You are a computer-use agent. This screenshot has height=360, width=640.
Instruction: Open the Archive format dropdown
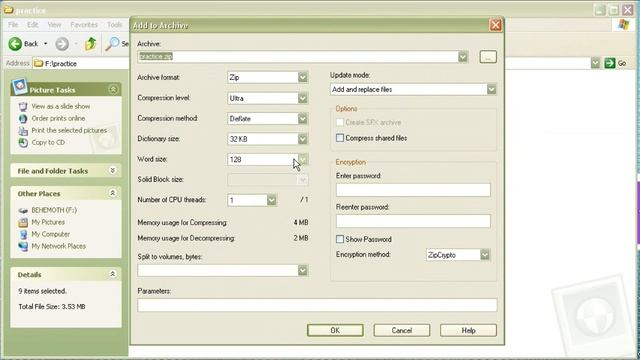(x=302, y=77)
